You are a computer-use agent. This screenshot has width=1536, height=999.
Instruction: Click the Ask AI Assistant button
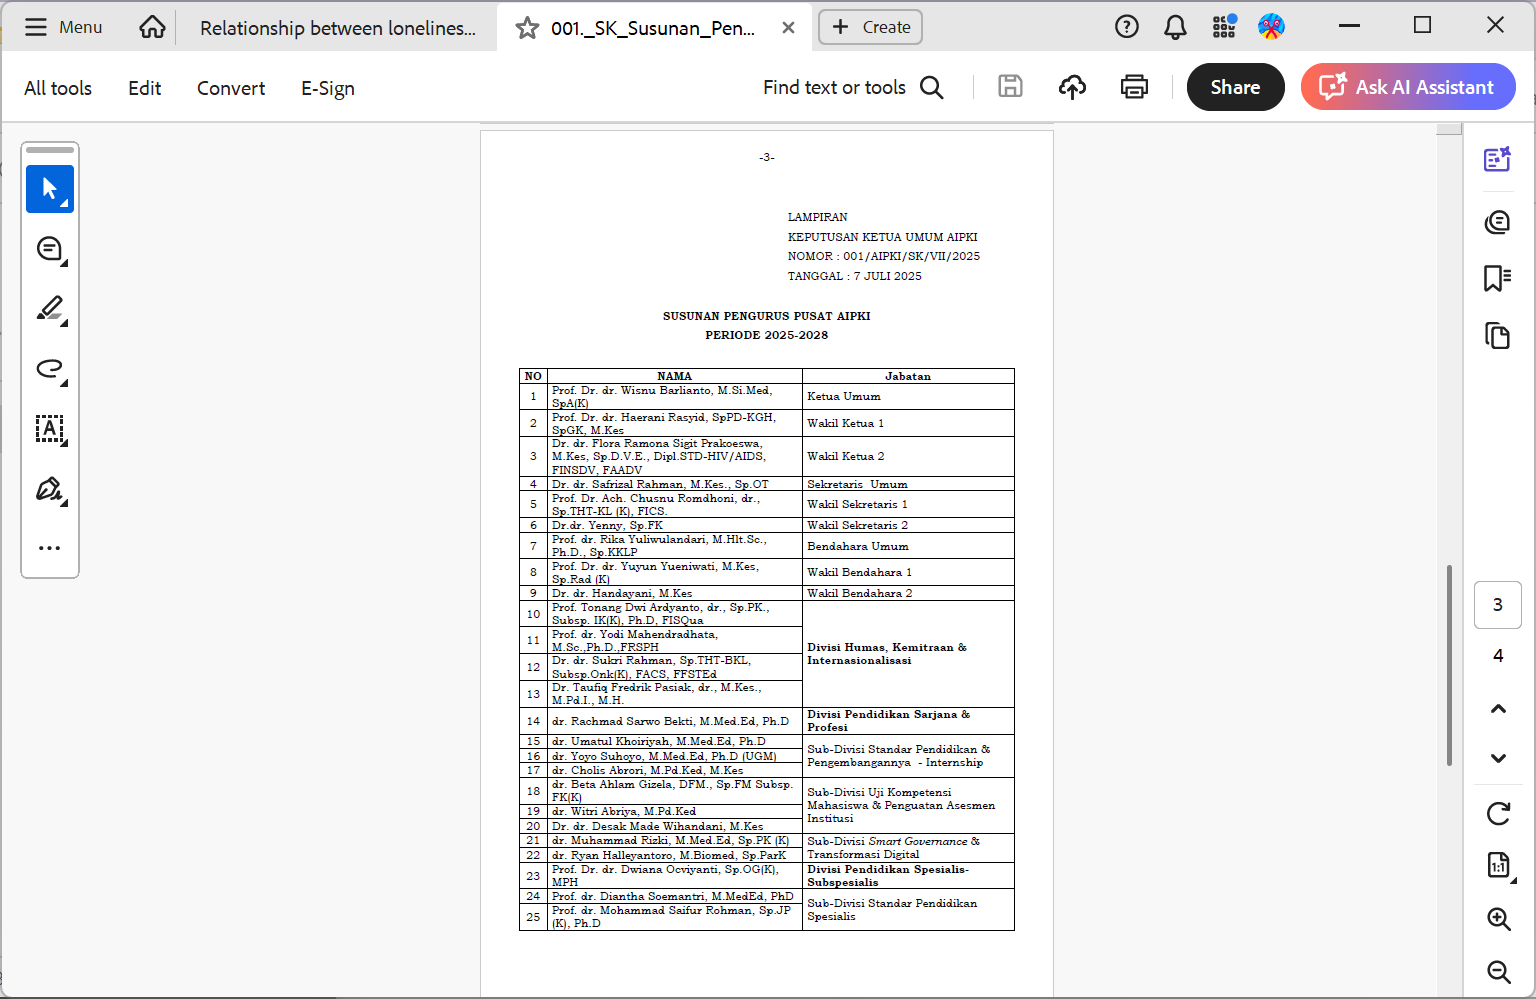(1408, 87)
